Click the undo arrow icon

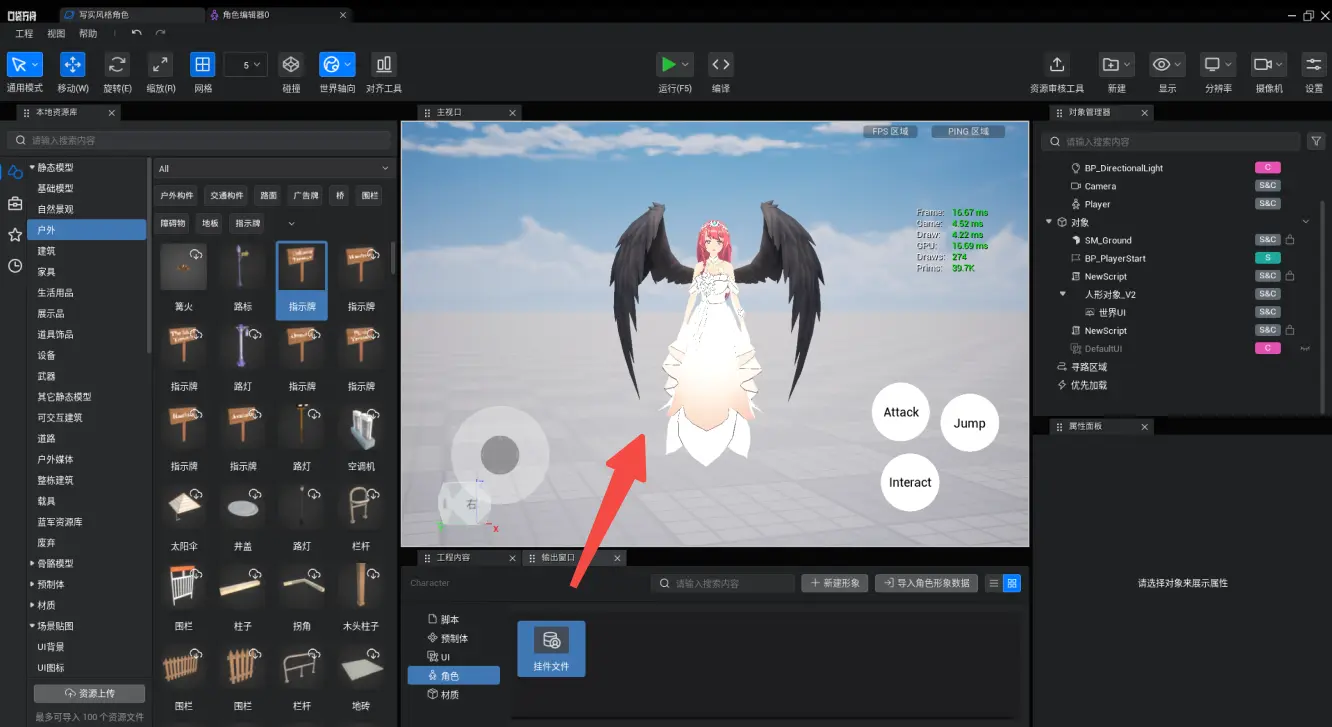137,33
